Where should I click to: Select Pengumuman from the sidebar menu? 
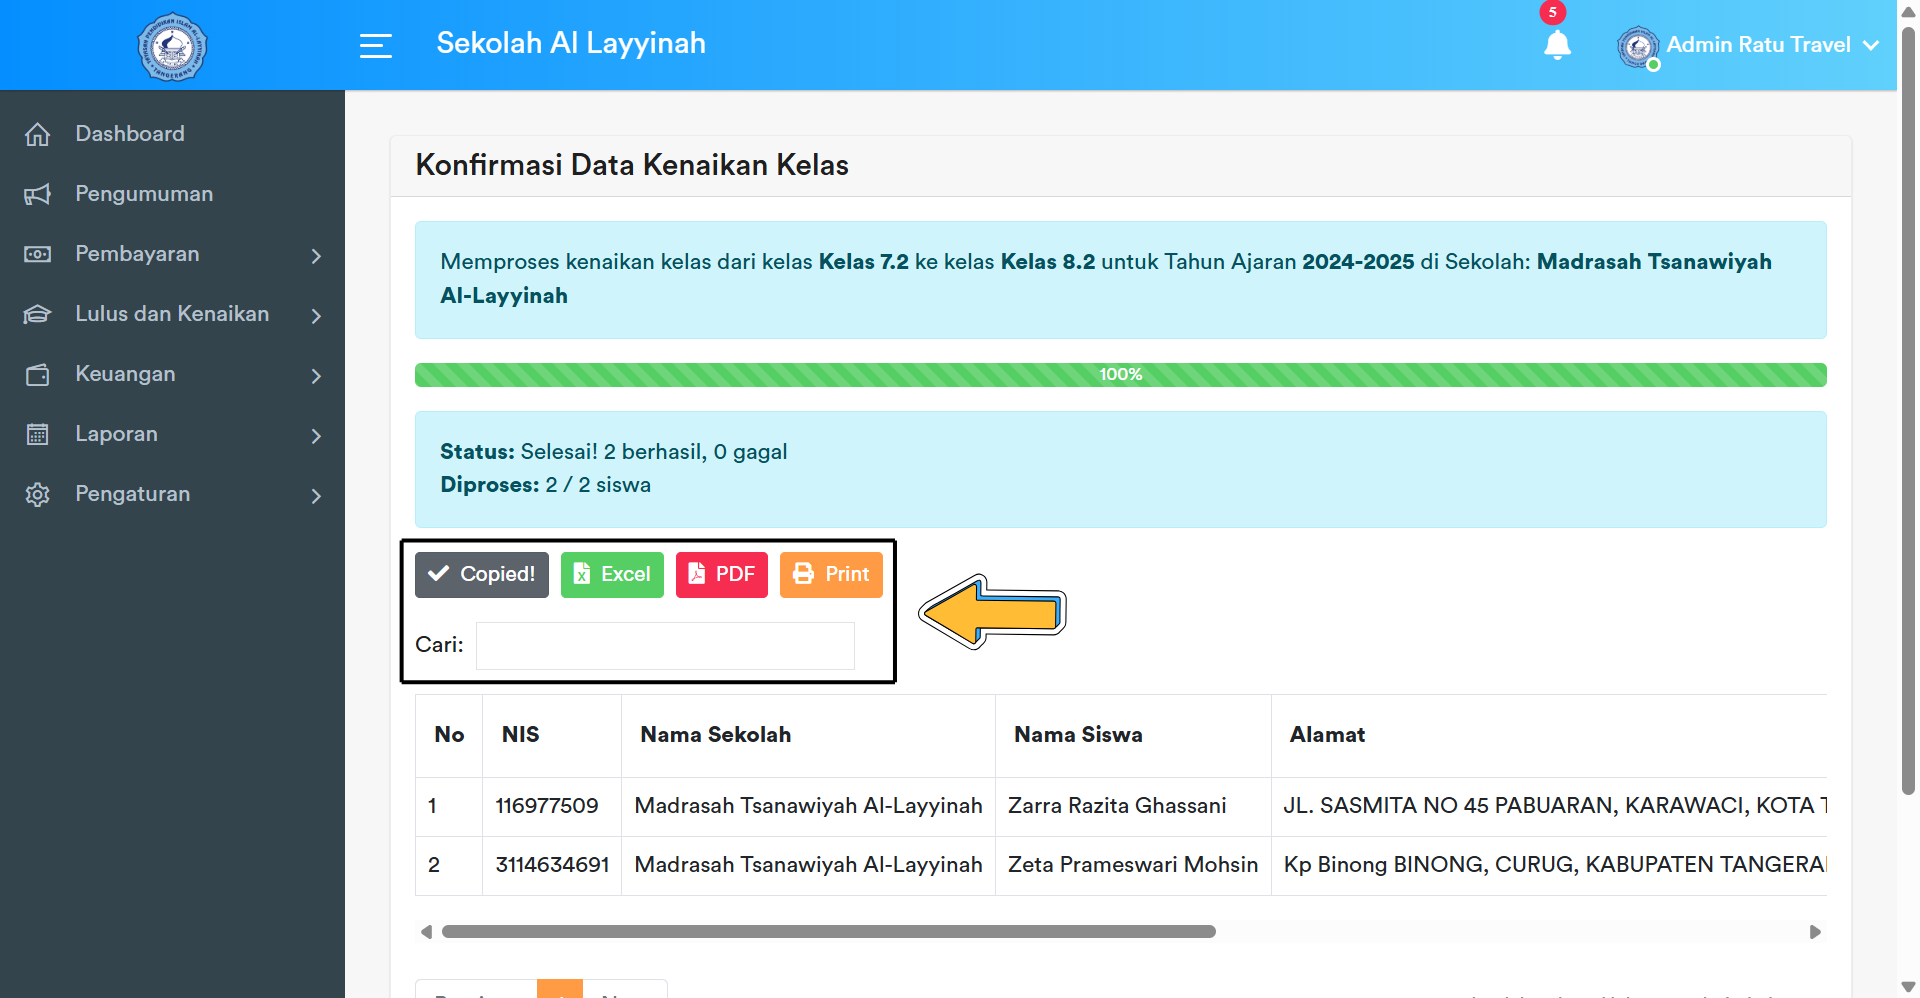pos(143,194)
